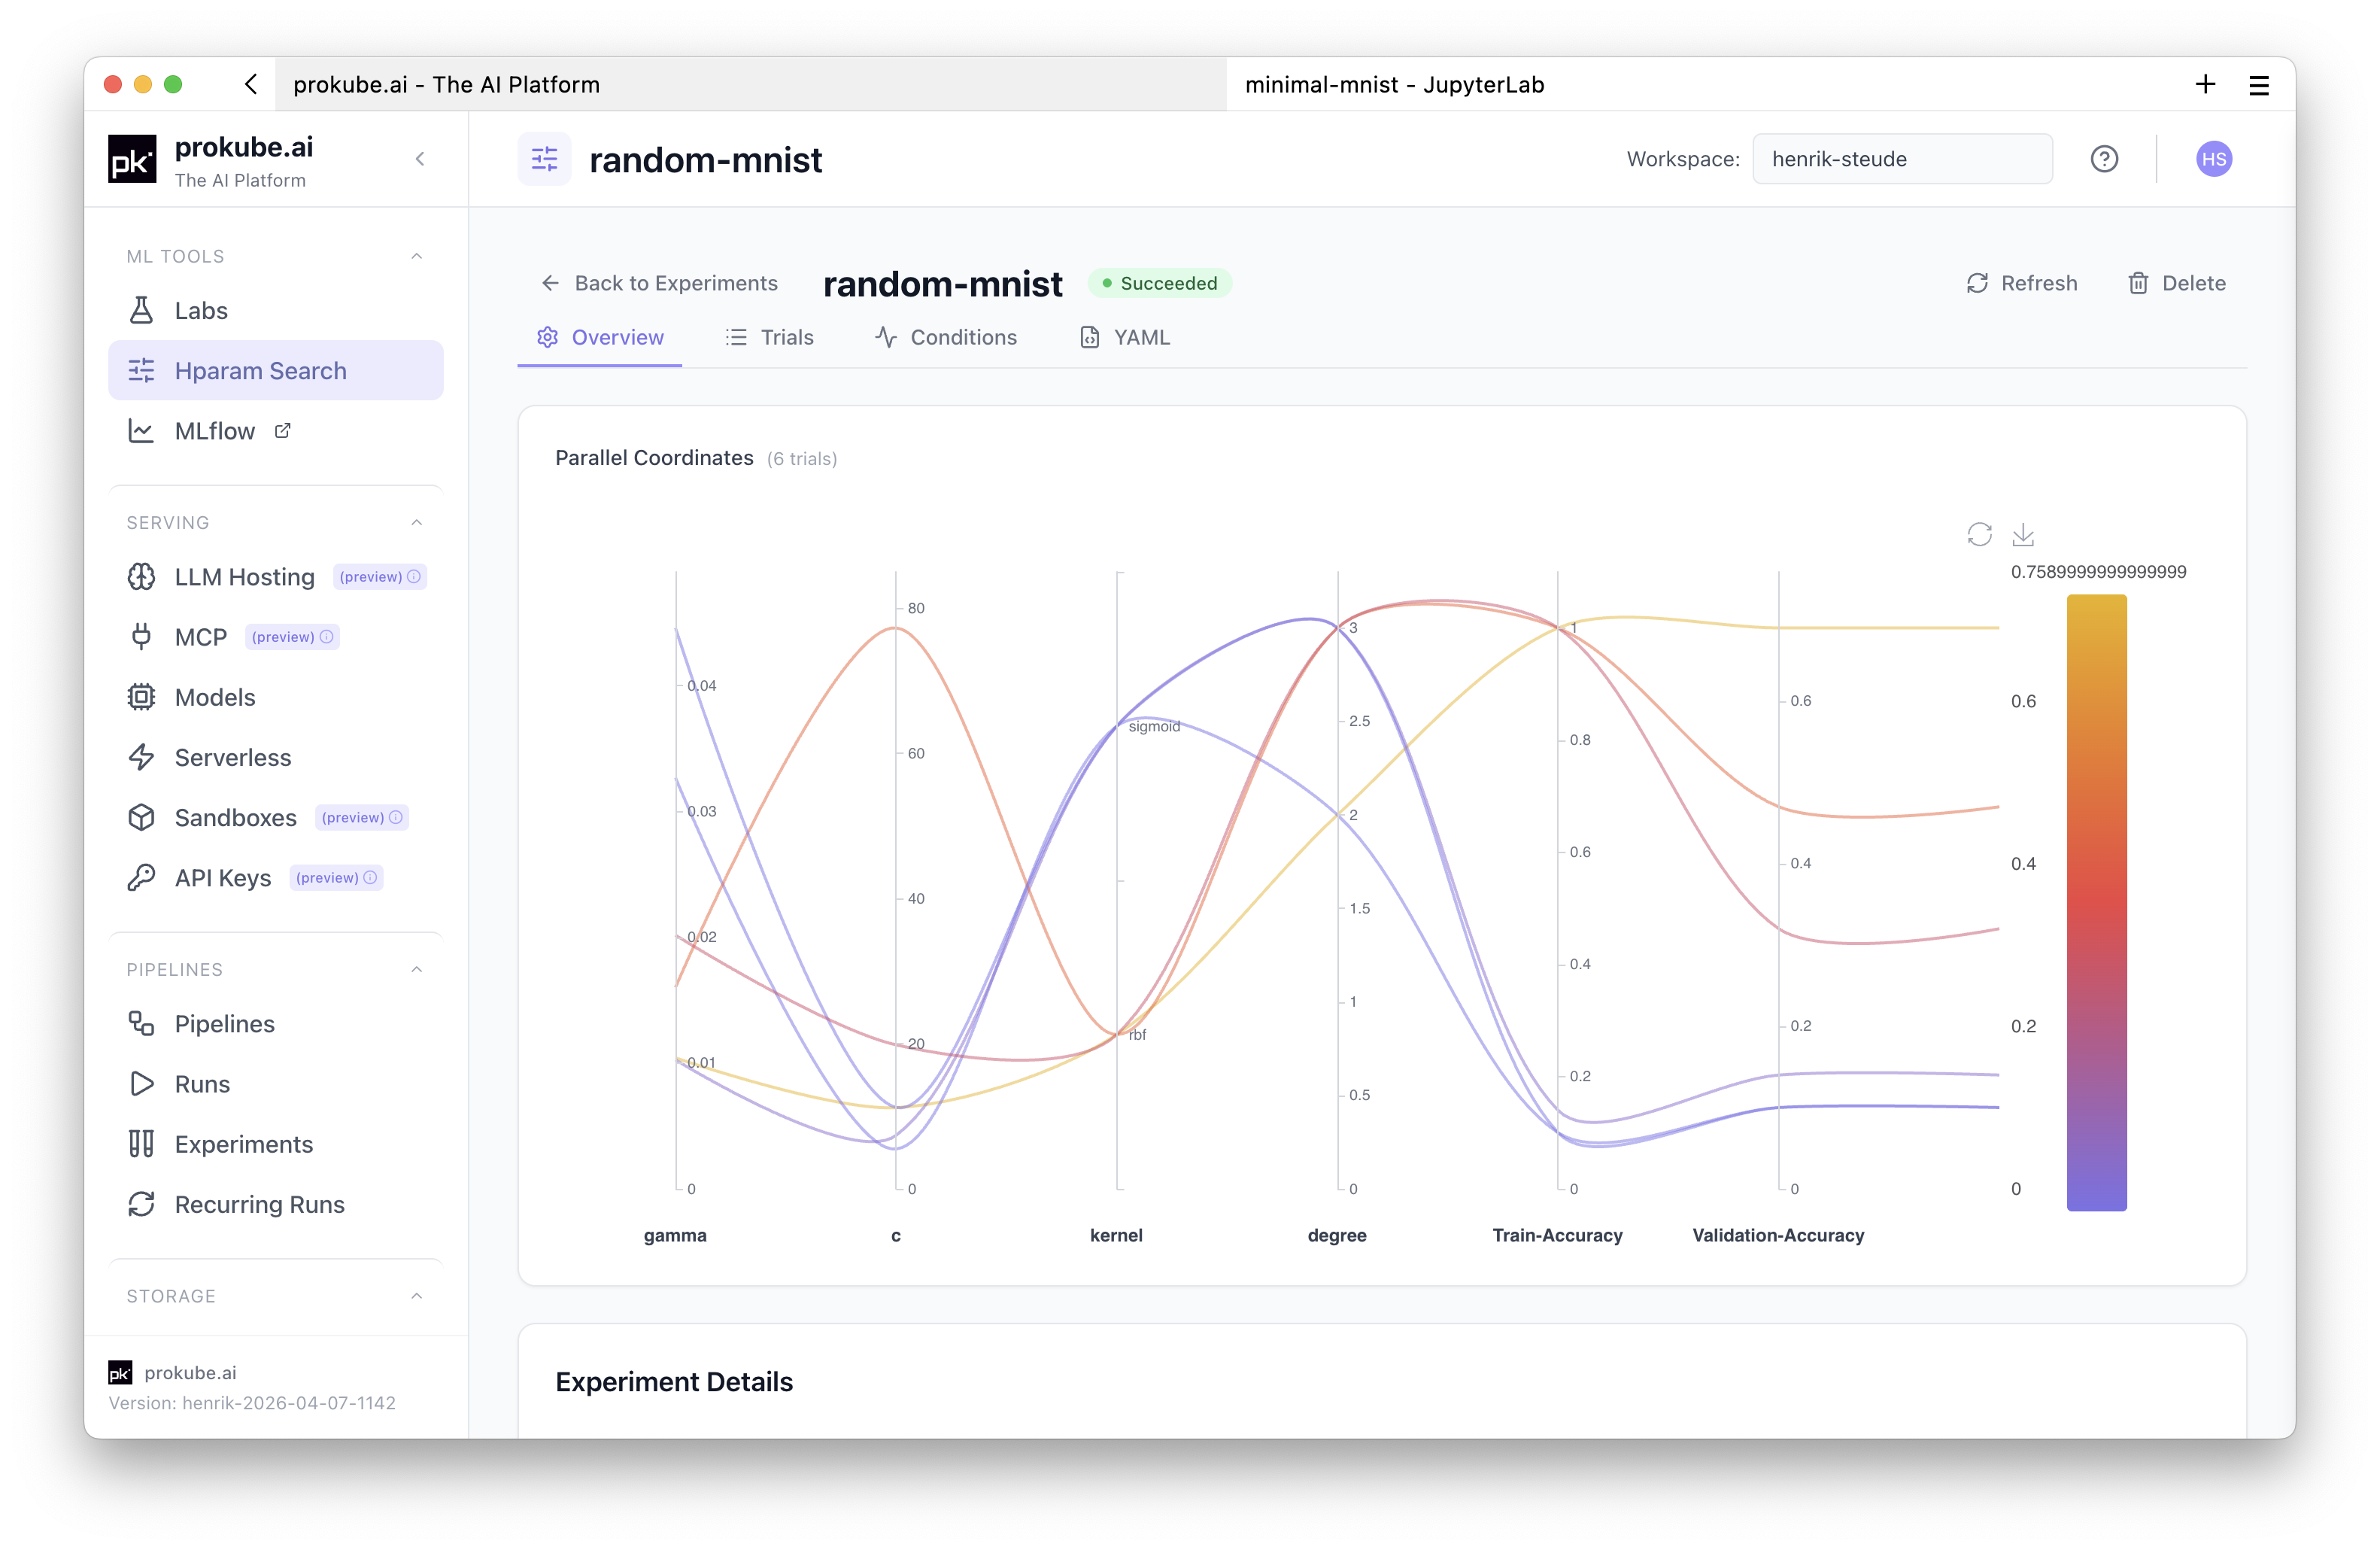This screenshot has height=1550, width=2380.
Task: Go Back to Experiments
Action: [x=659, y=283]
